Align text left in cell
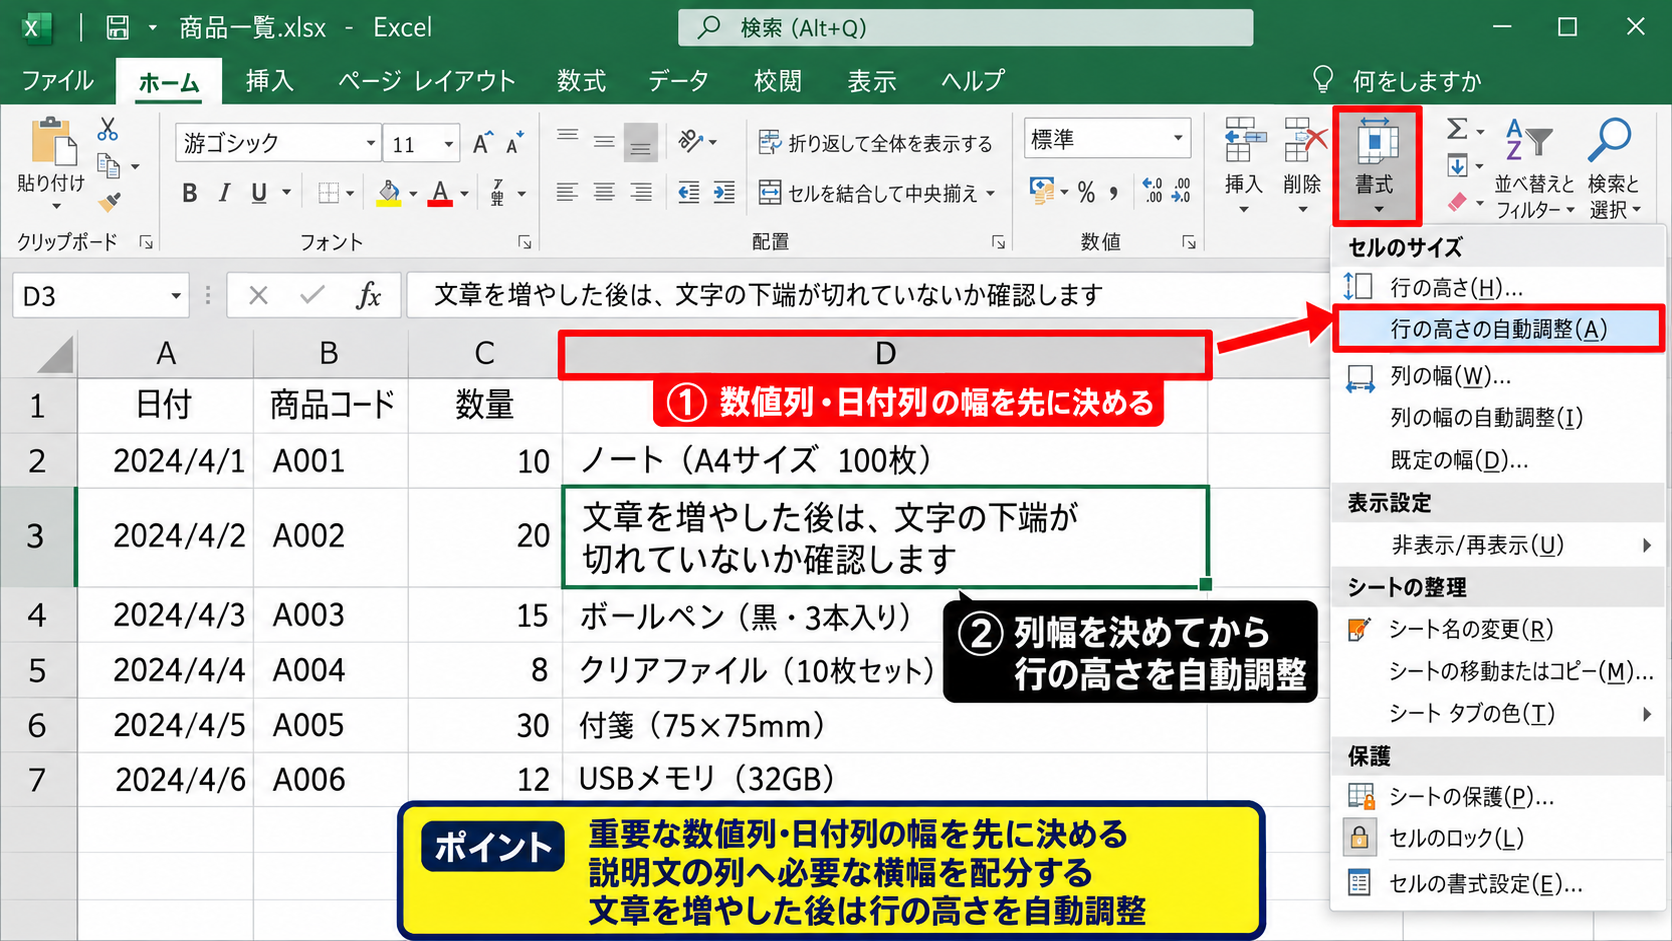This screenshot has width=1672, height=941. 567,192
